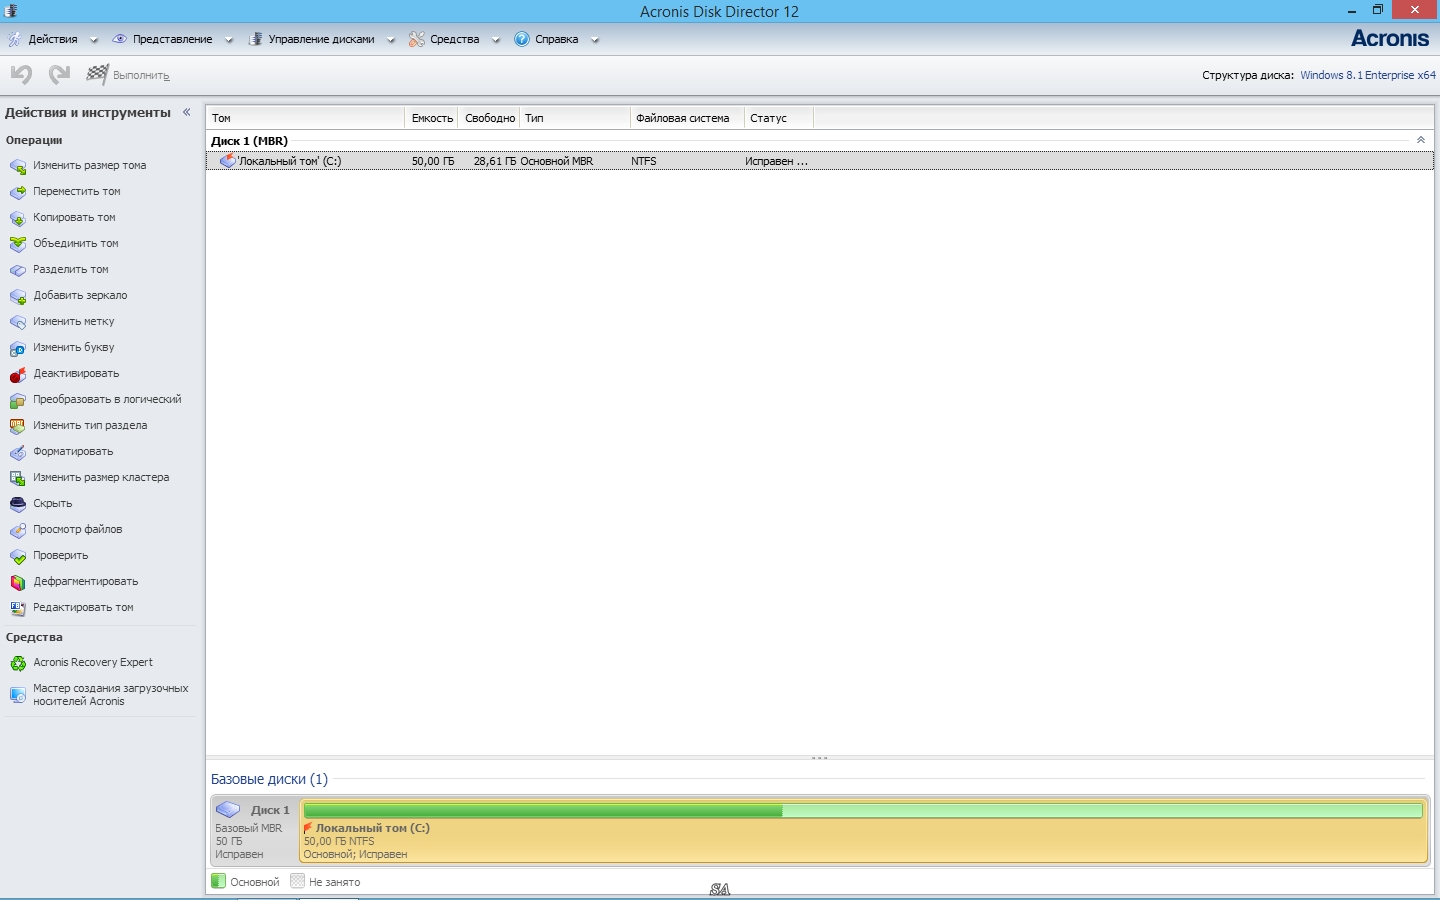Select the Дефрагментировать operation label
This screenshot has width=1440, height=900.
click(x=86, y=581)
